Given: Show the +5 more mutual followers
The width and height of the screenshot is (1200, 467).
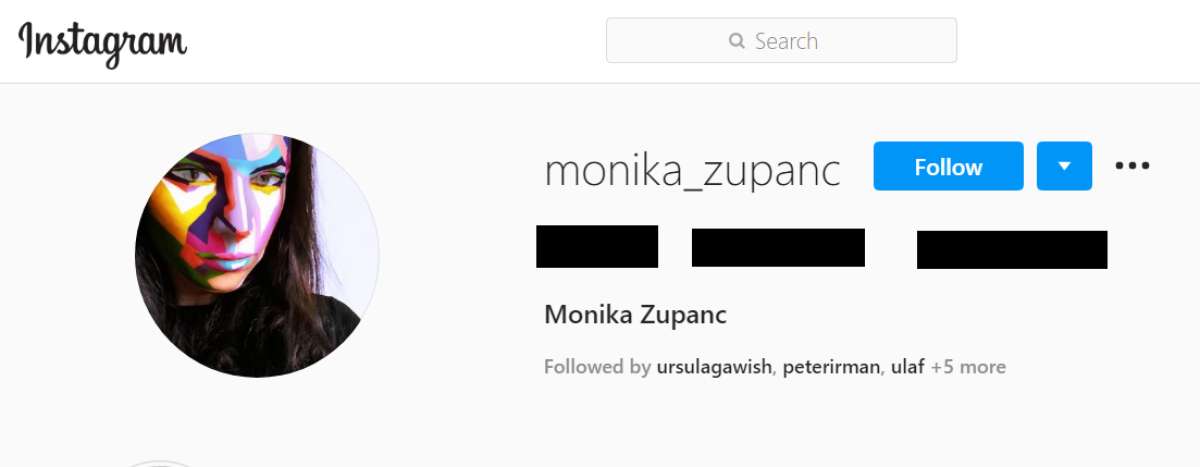Looking at the screenshot, I should pos(968,367).
